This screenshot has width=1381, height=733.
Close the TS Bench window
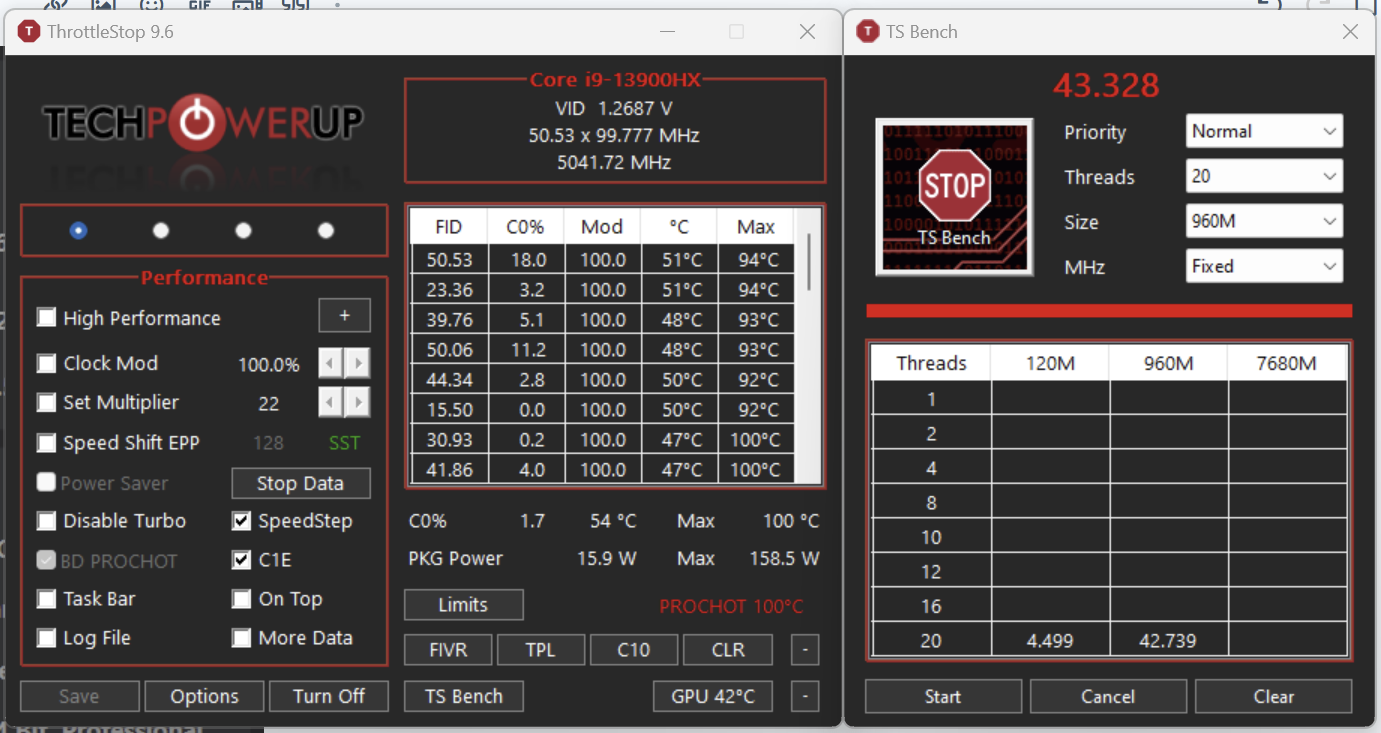pyautogui.click(x=1350, y=32)
